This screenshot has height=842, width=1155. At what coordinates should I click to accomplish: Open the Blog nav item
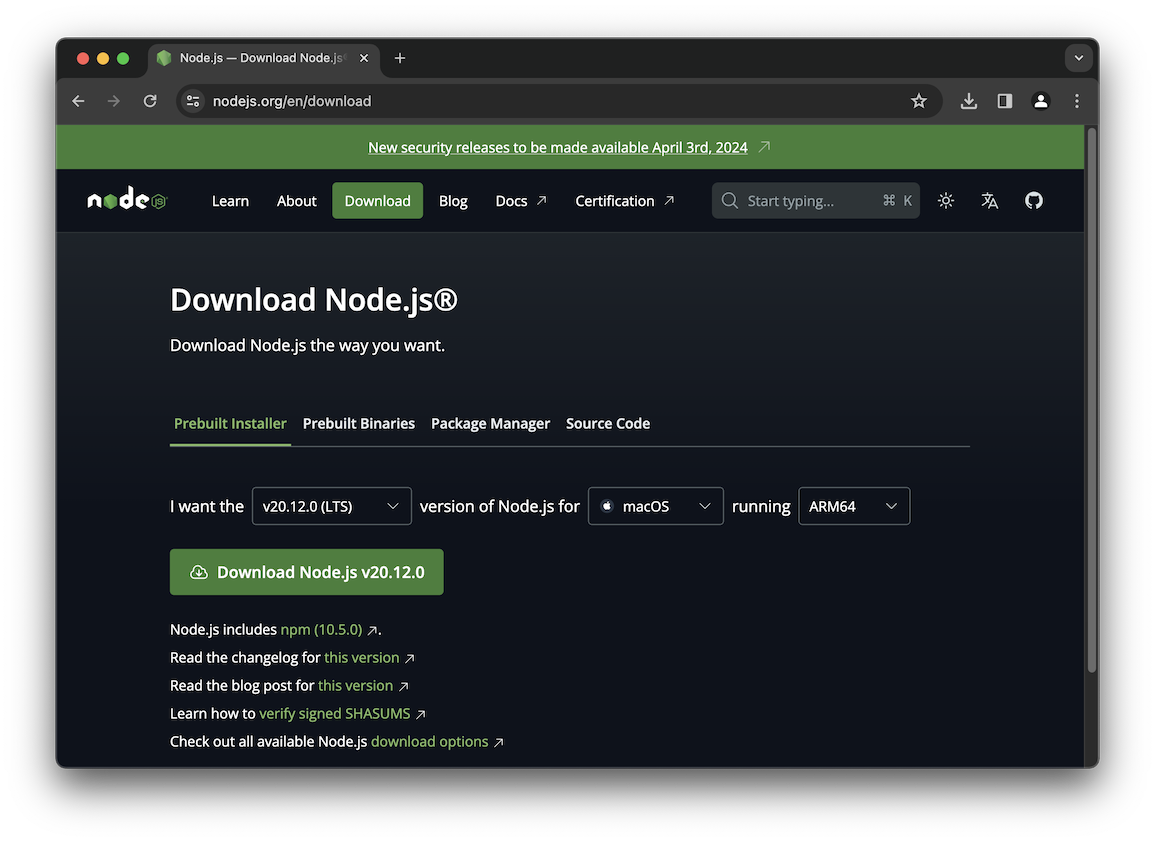pos(453,201)
